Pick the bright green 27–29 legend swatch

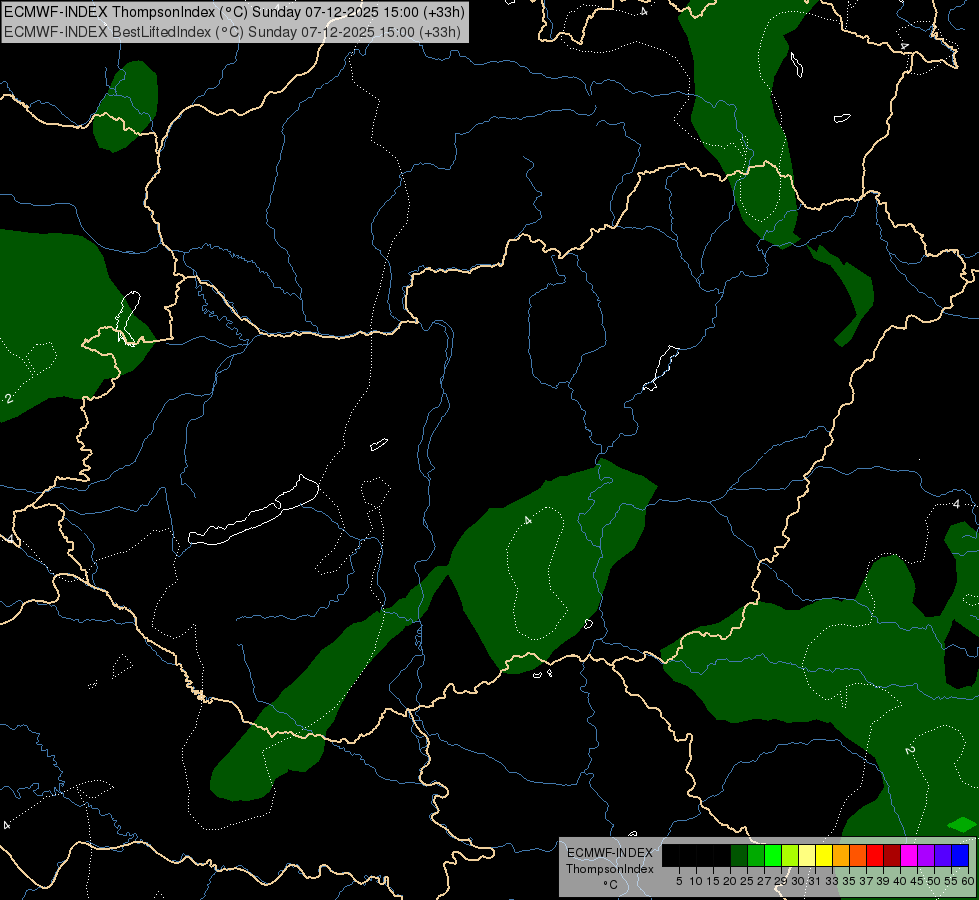point(773,855)
